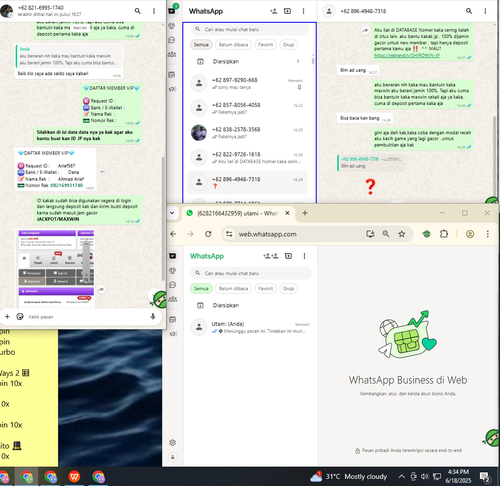Open catalog storefront icon in top WhatsApp sidebar
This screenshot has height=486, width=500.
172,75
